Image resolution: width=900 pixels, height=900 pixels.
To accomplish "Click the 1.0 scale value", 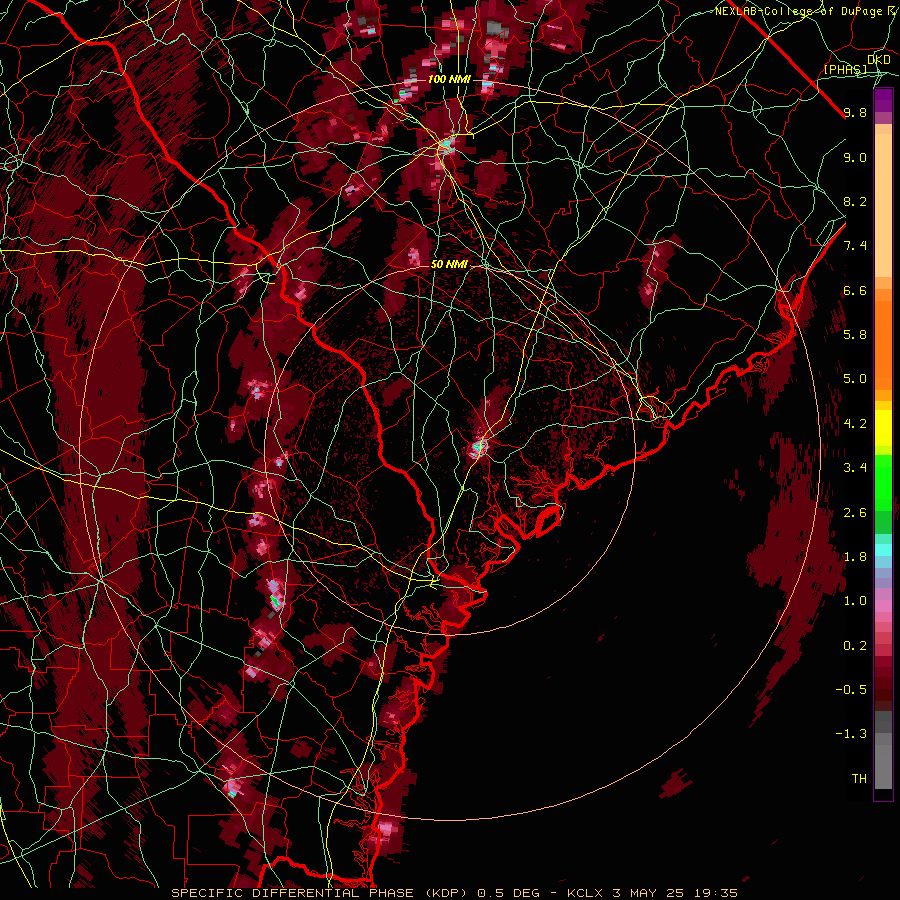I will tap(855, 601).
